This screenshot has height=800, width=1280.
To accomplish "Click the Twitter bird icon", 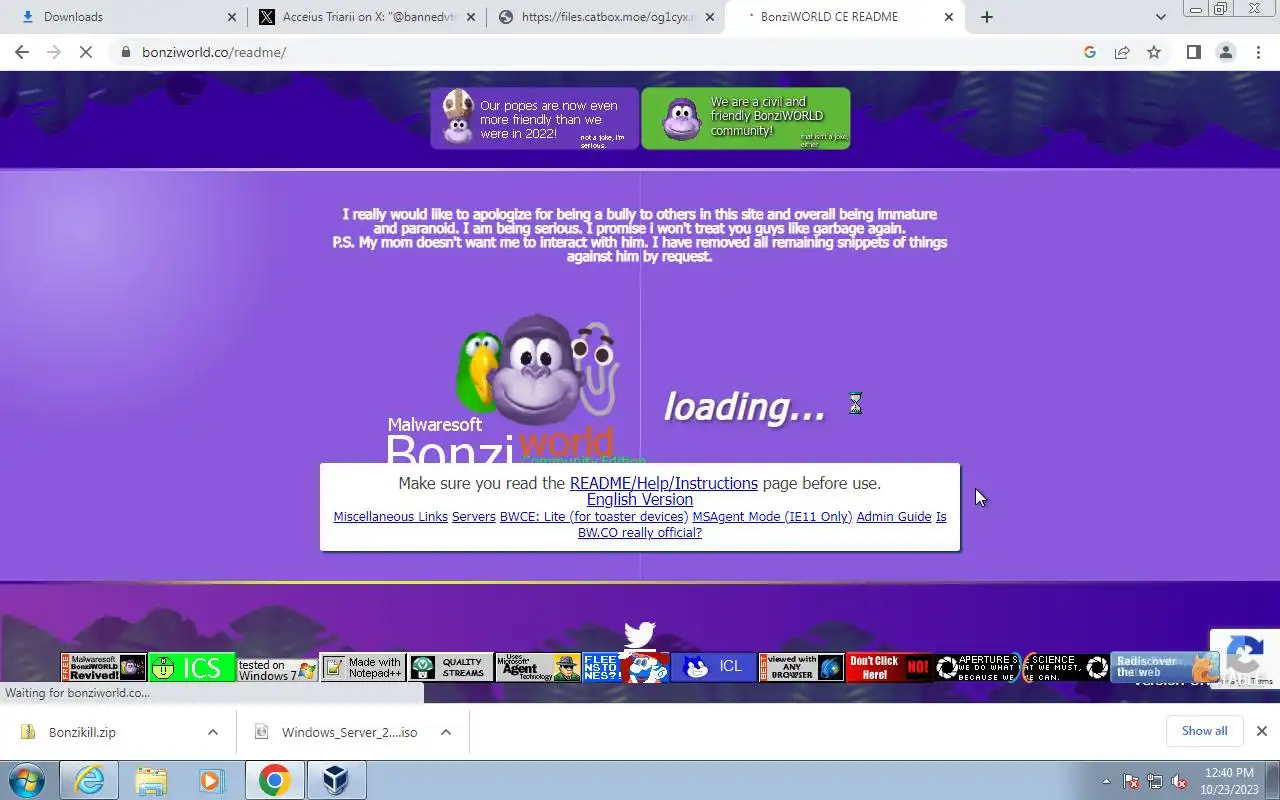I will 640,636.
